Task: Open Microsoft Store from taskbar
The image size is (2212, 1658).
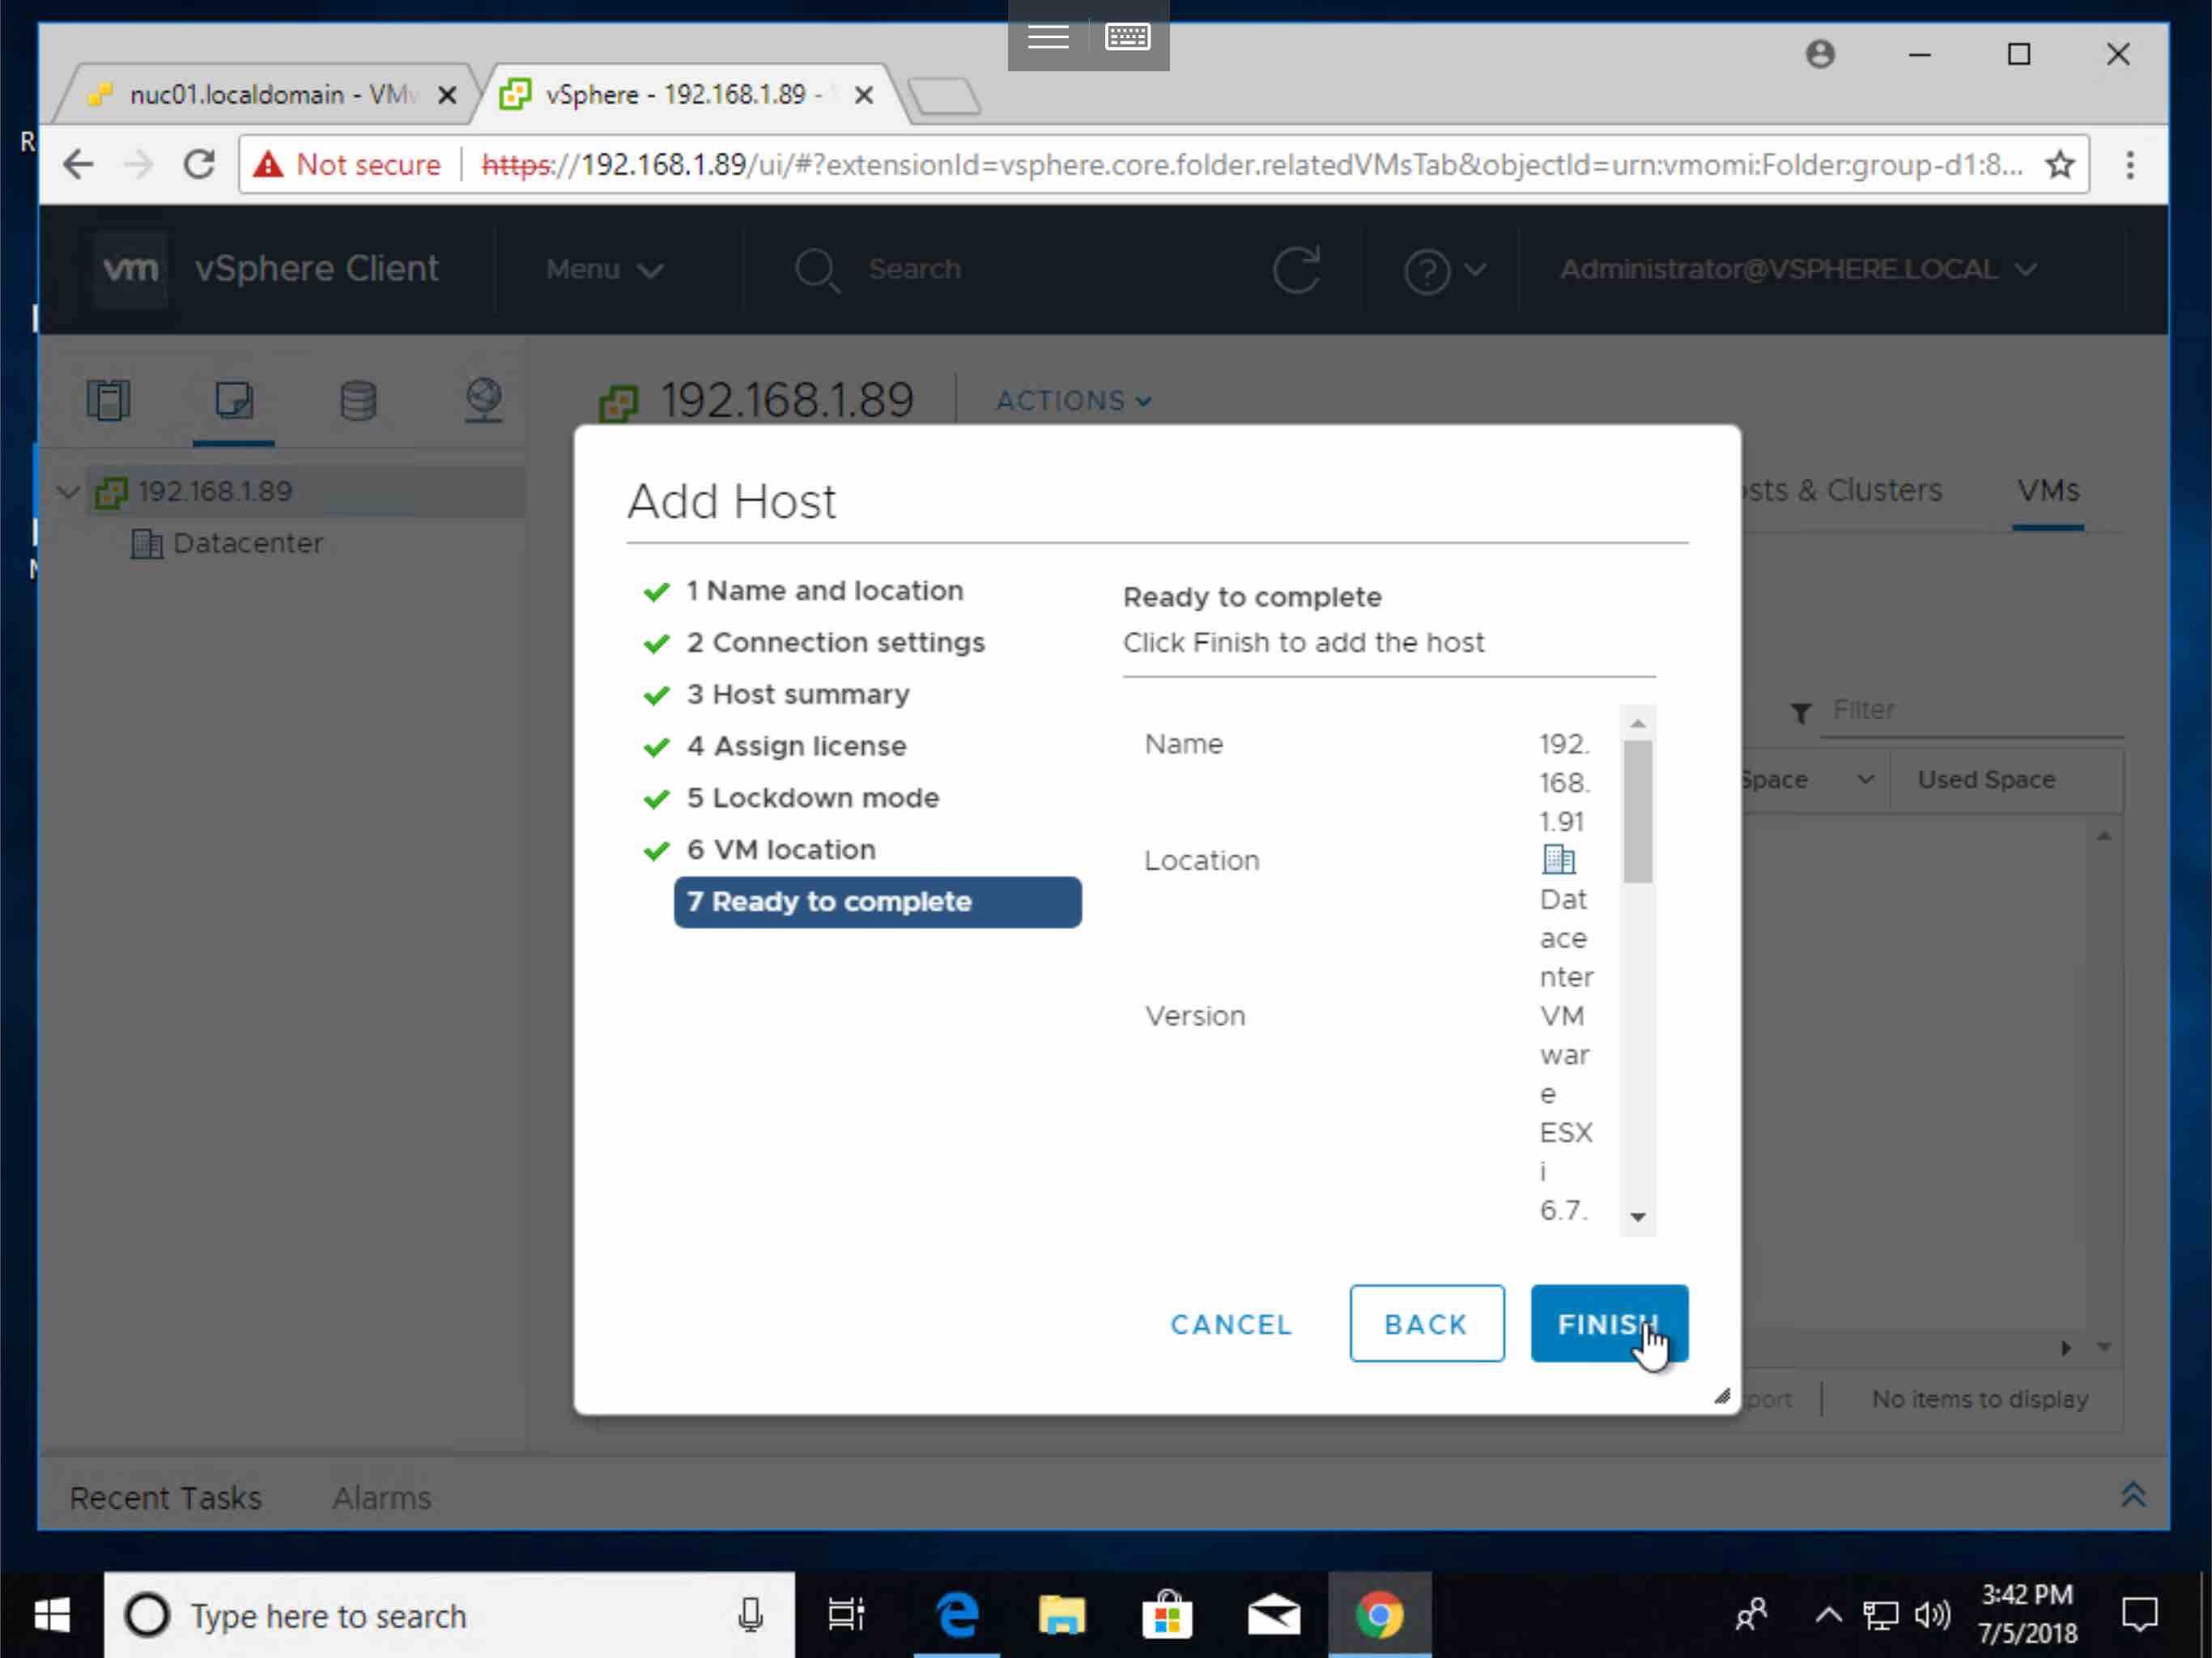Action: (1167, 1616)
